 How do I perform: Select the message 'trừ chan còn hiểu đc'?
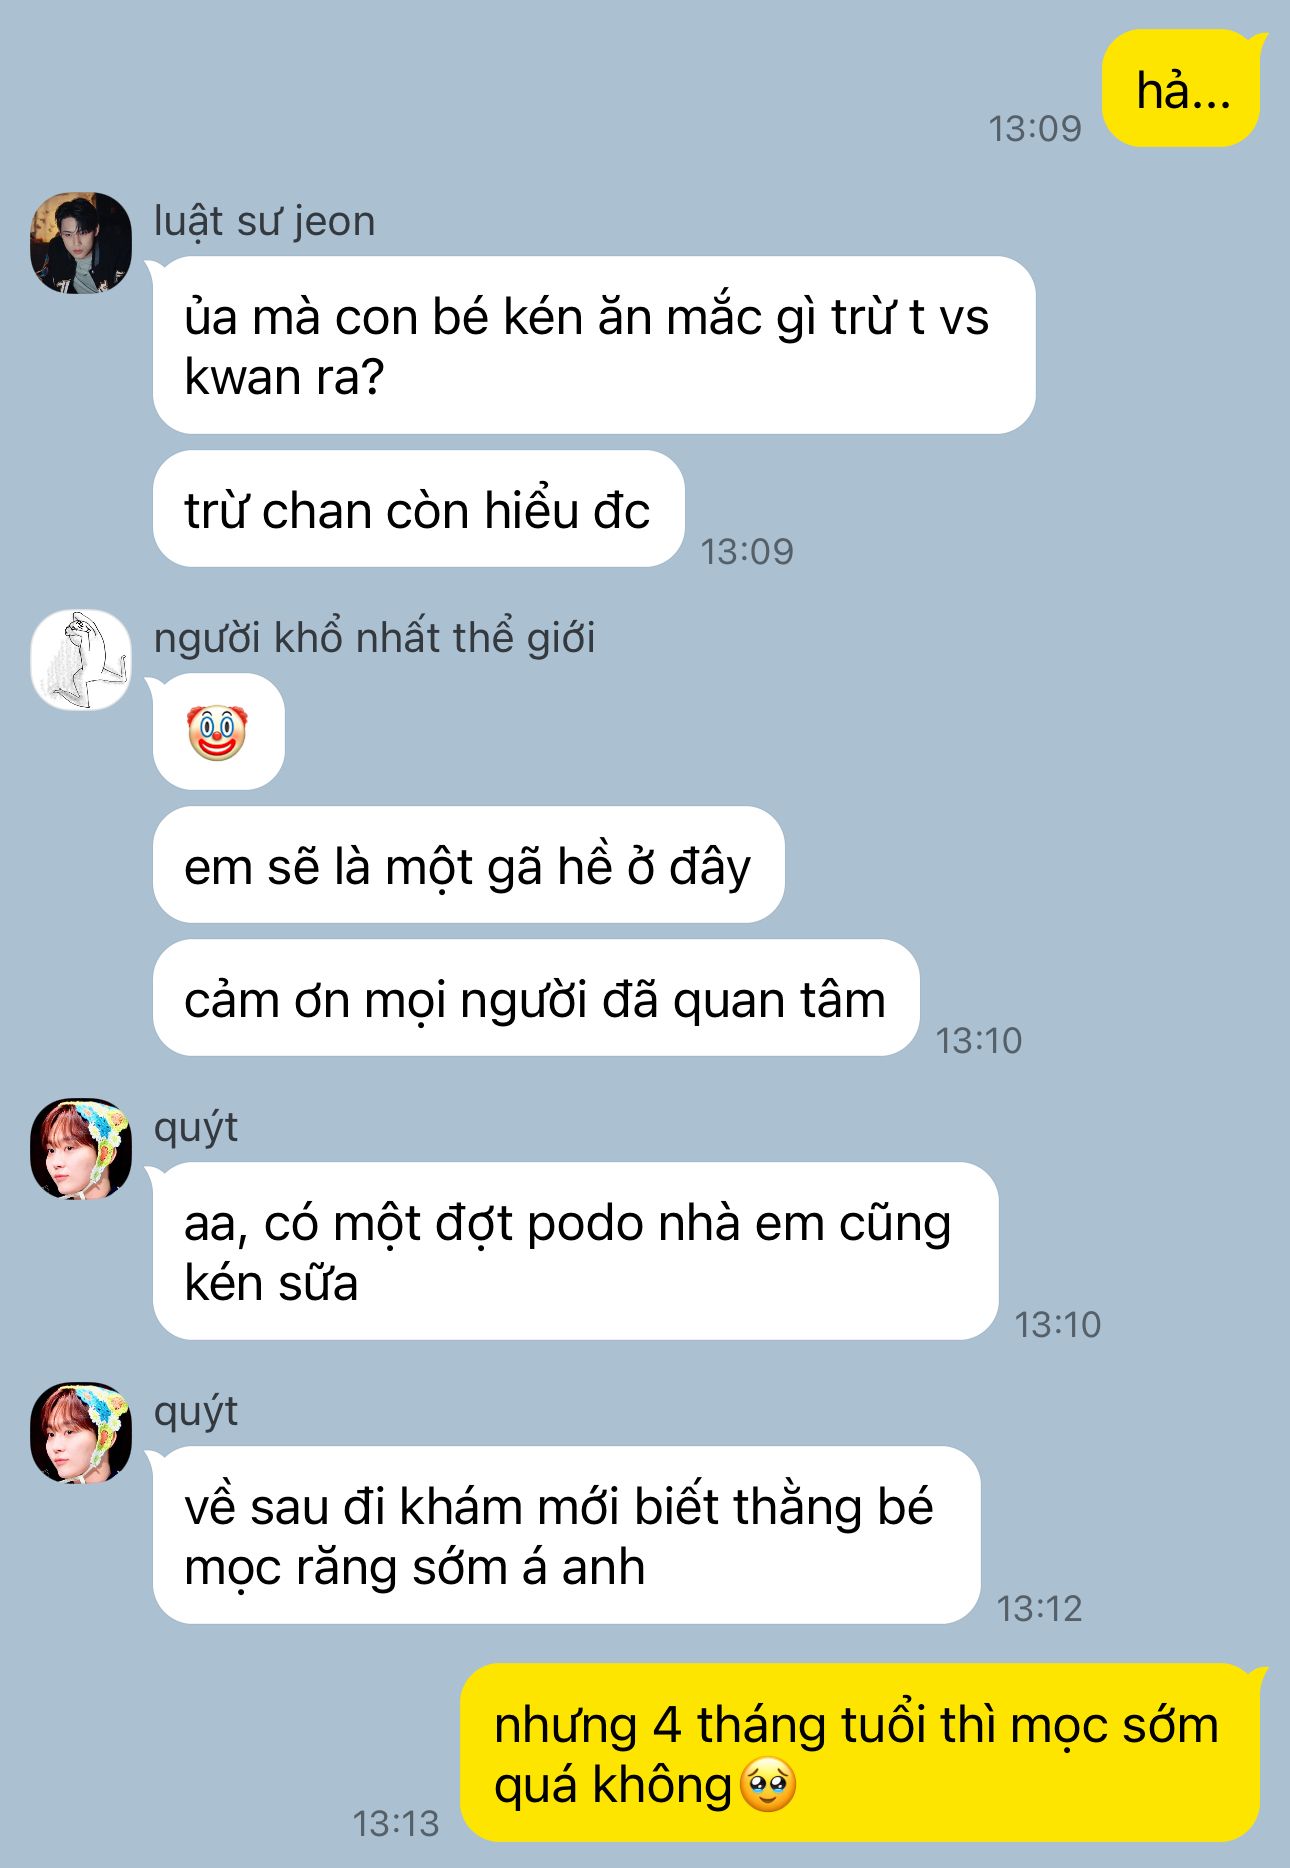point(419,509)
